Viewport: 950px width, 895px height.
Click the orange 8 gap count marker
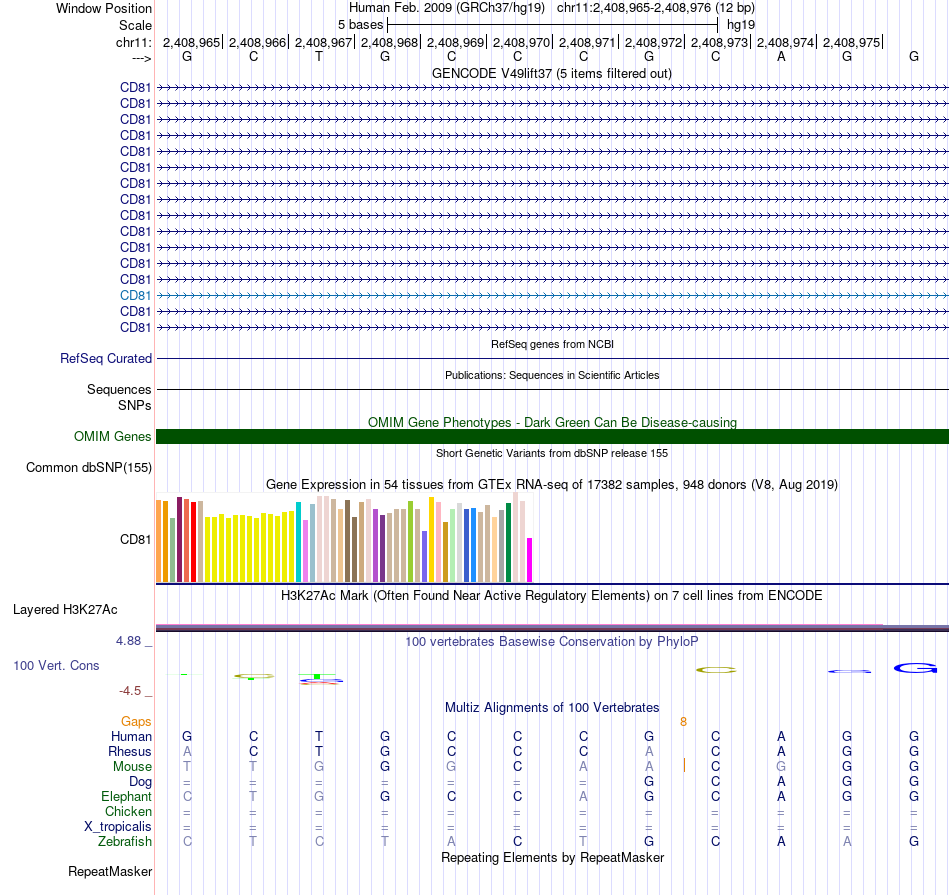pyautogui.click(x=683, y=722)
